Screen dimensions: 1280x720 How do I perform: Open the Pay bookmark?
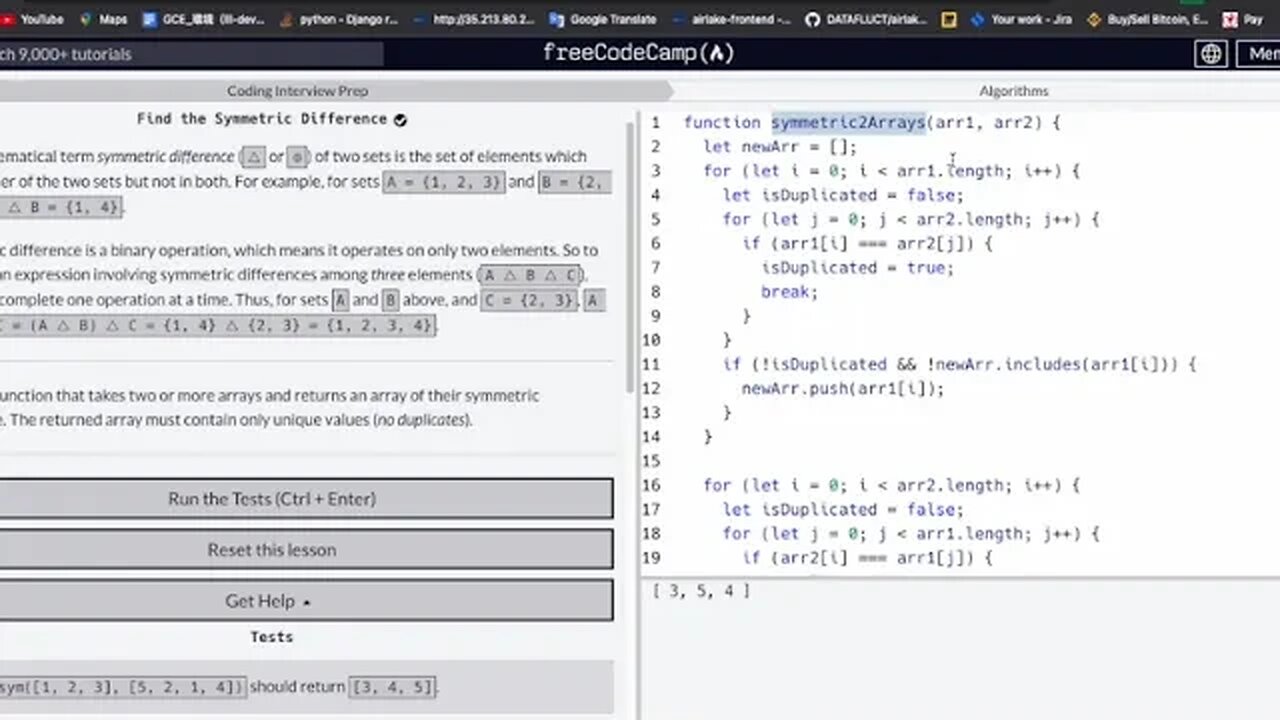1243,19
